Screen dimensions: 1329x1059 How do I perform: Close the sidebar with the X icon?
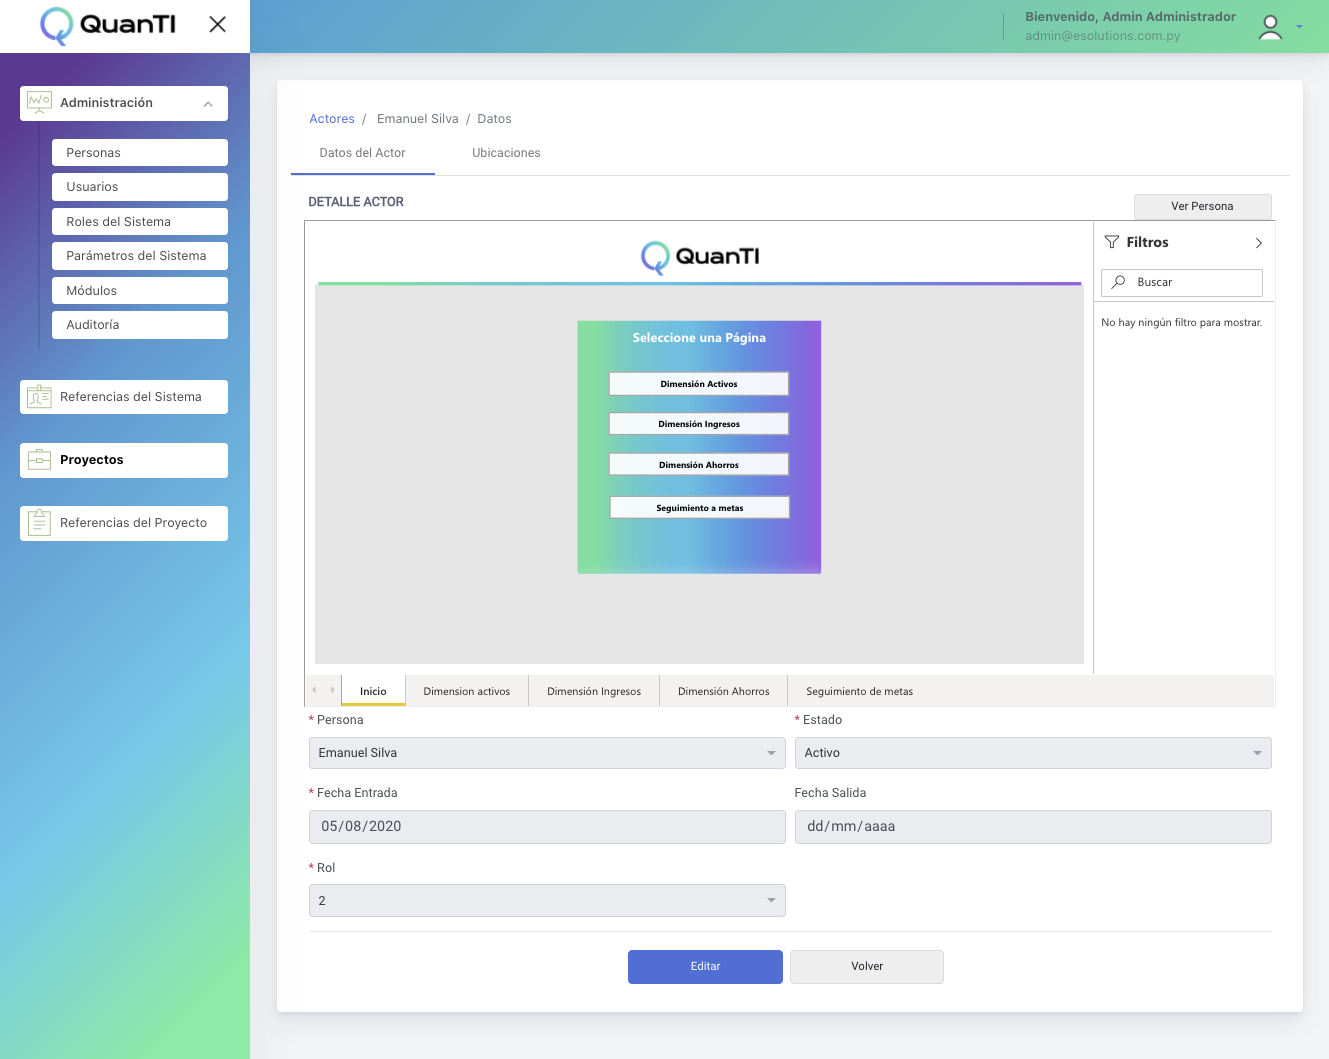point(217,24)
